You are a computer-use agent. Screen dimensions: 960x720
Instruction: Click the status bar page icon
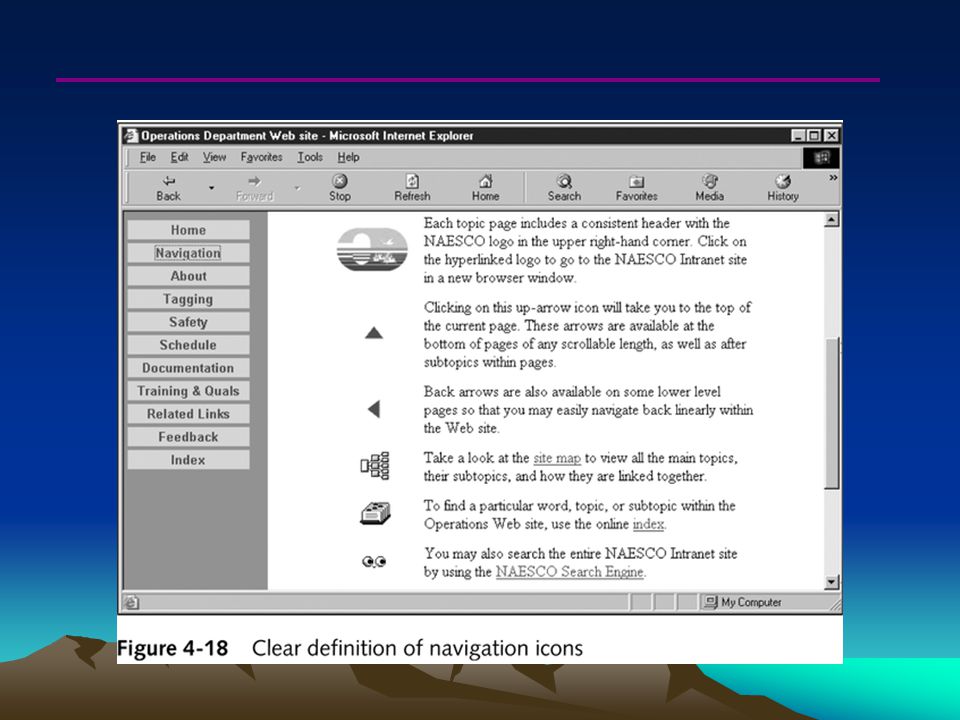point(131,602)
